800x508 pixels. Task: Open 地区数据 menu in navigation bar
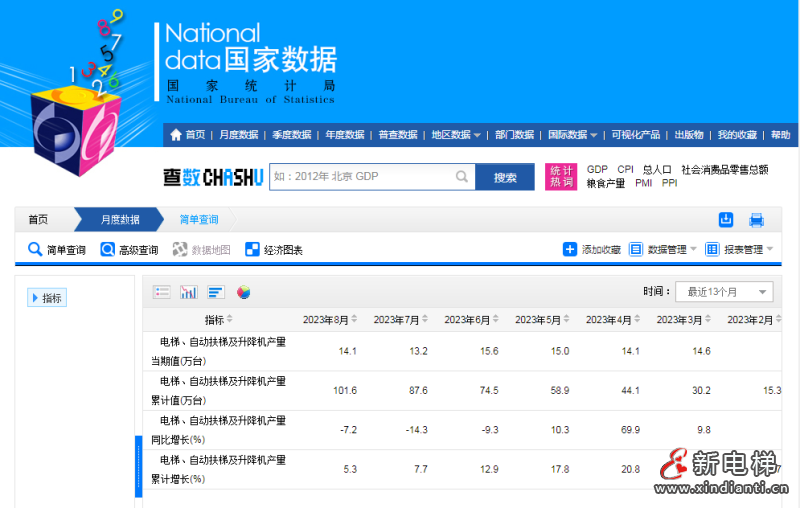pyautogui.click(x=454, y=135)
